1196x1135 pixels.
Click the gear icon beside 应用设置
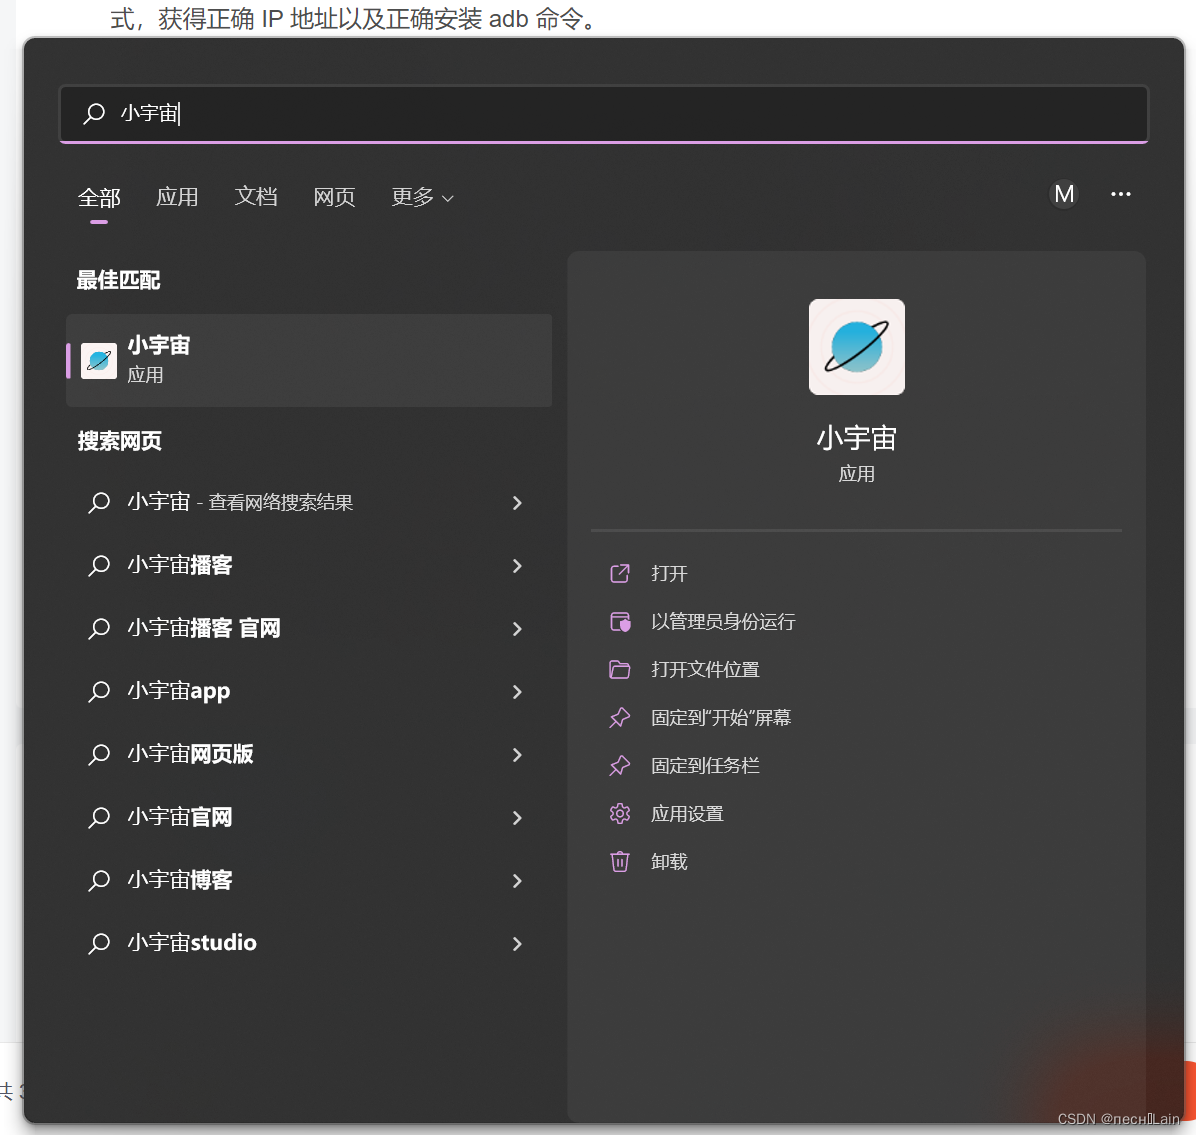[620, 814]
